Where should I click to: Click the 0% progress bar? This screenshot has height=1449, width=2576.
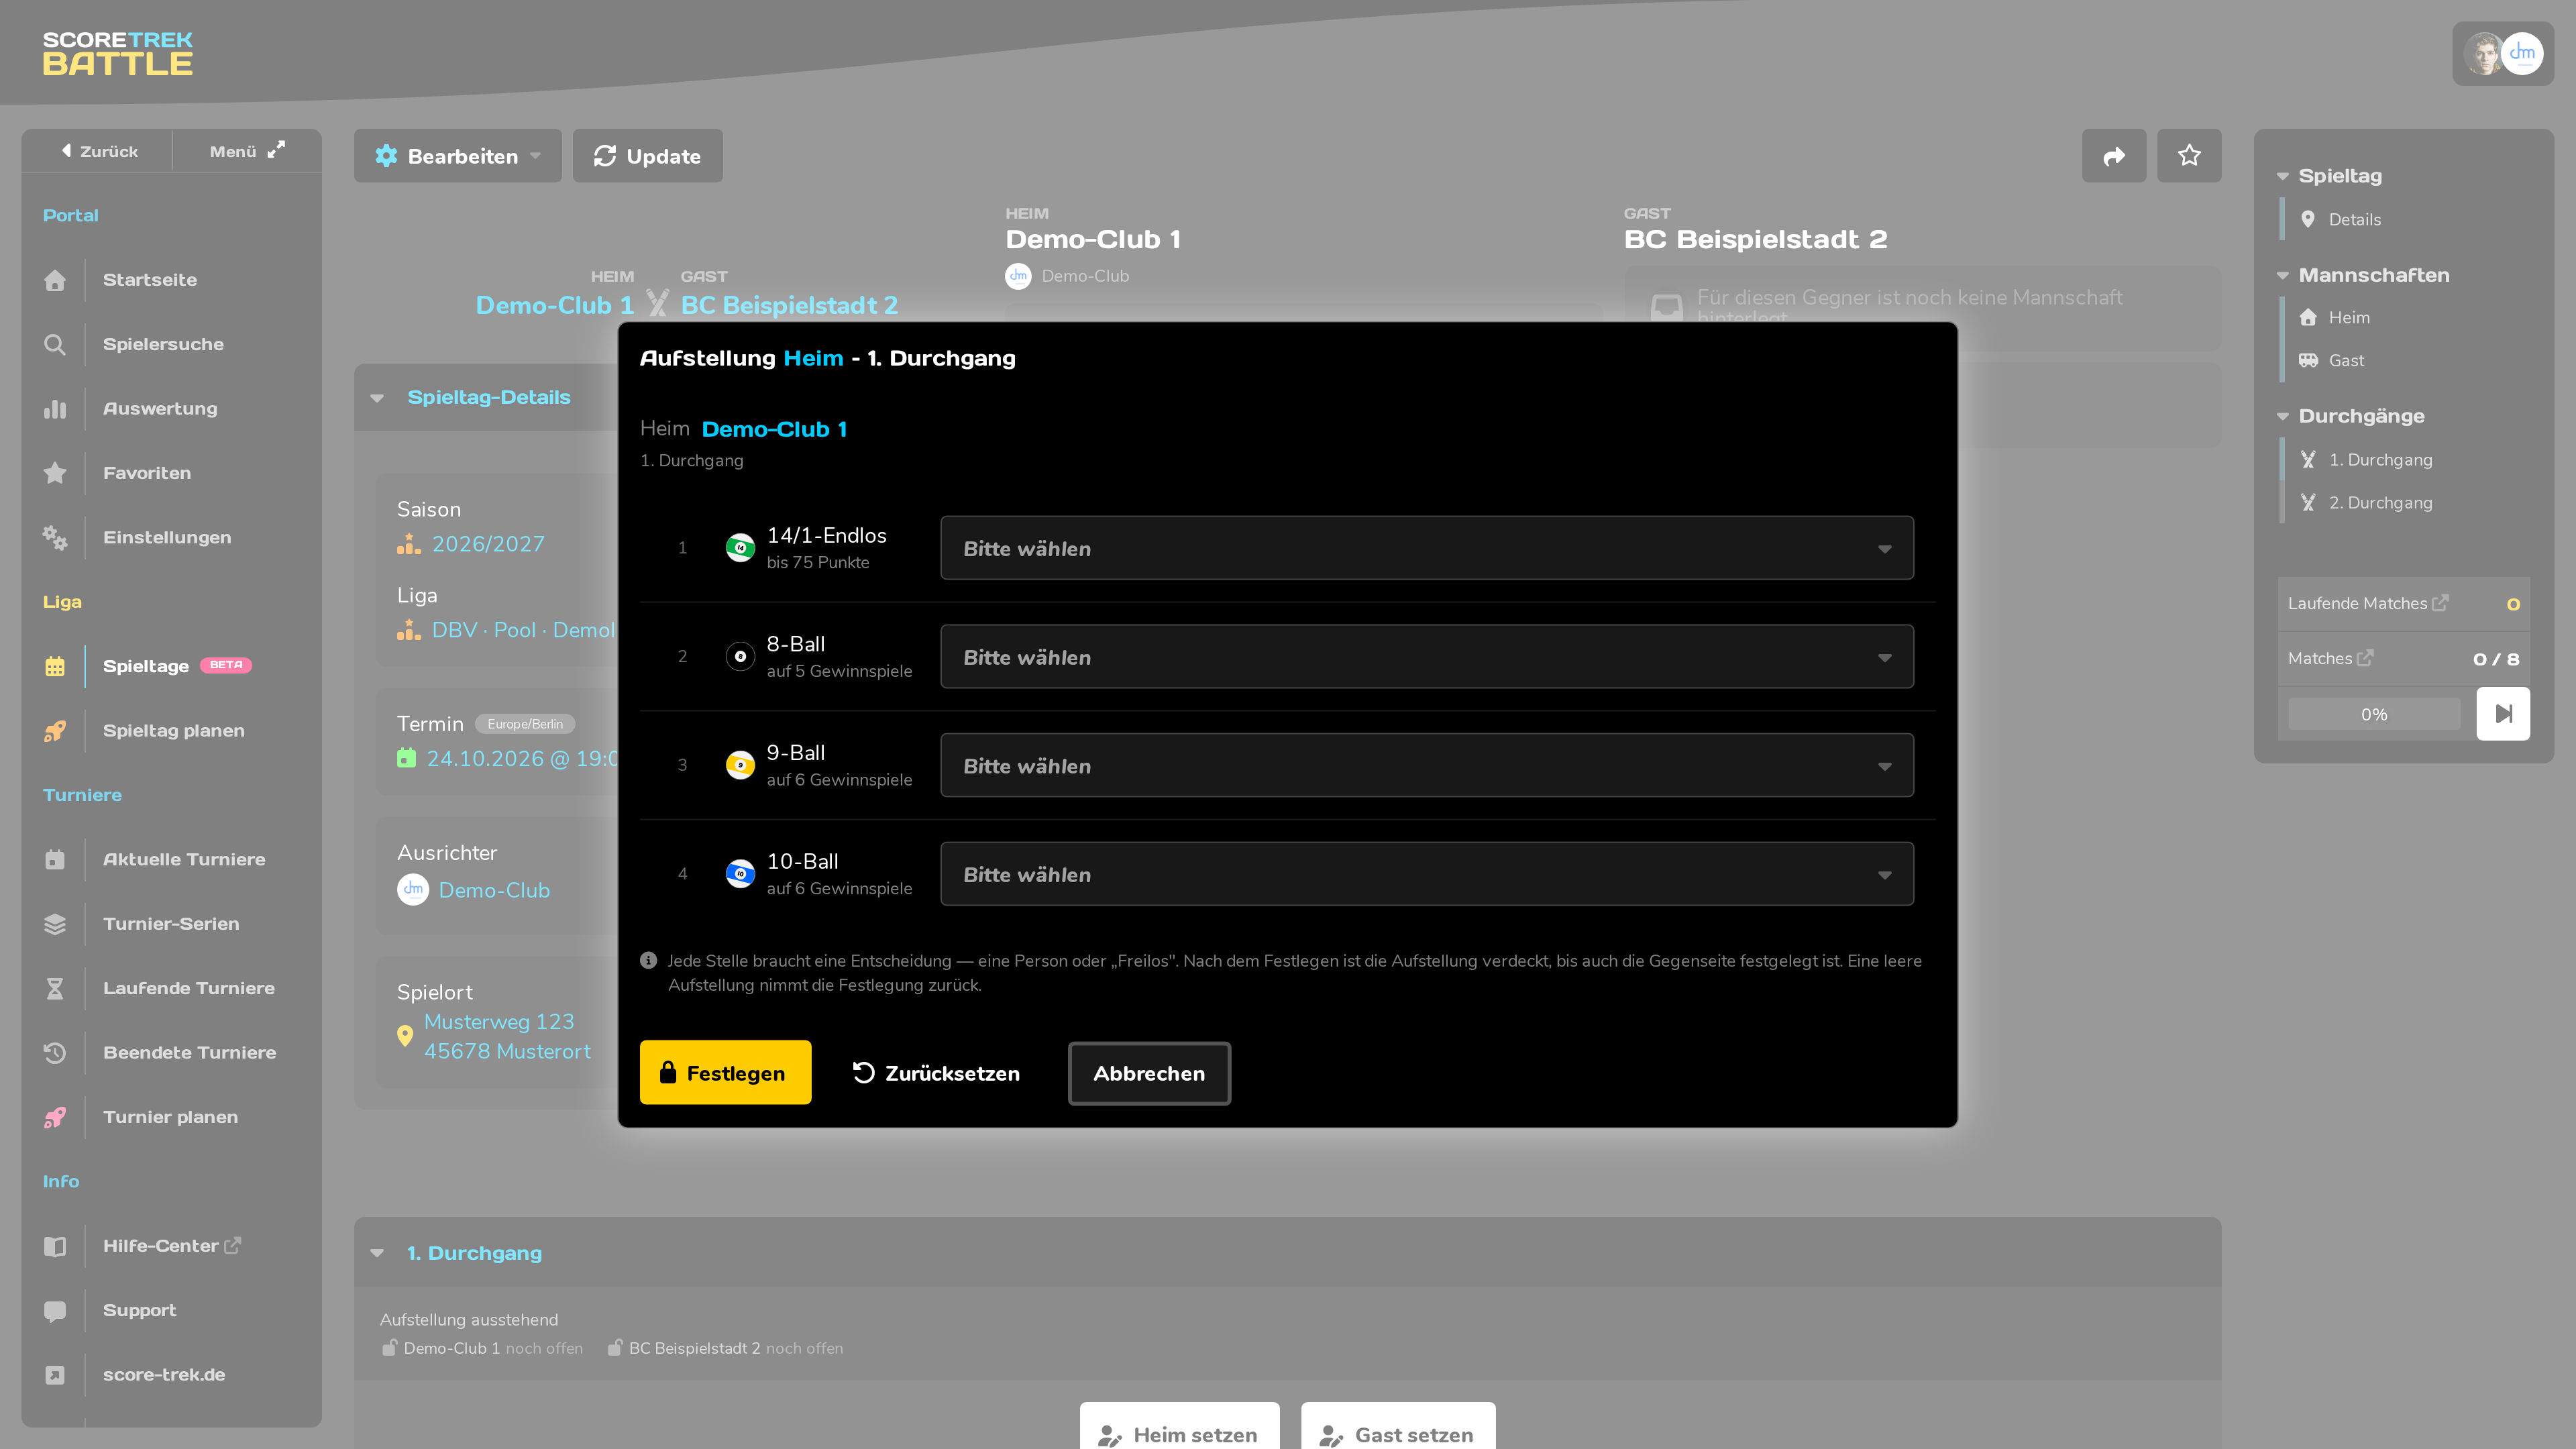pyautogui.click(x=2374, y=714)
